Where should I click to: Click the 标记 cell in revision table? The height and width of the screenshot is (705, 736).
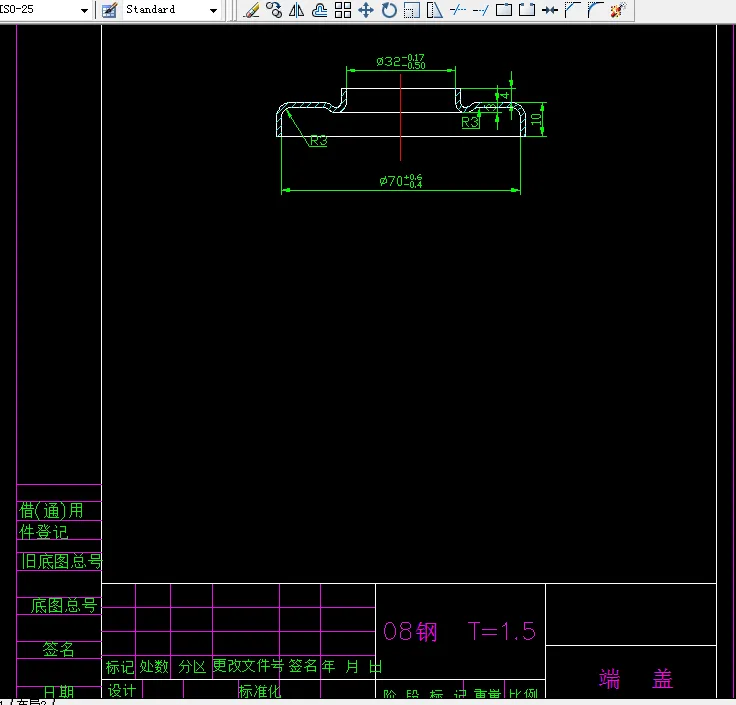click(x=119, y=667)
